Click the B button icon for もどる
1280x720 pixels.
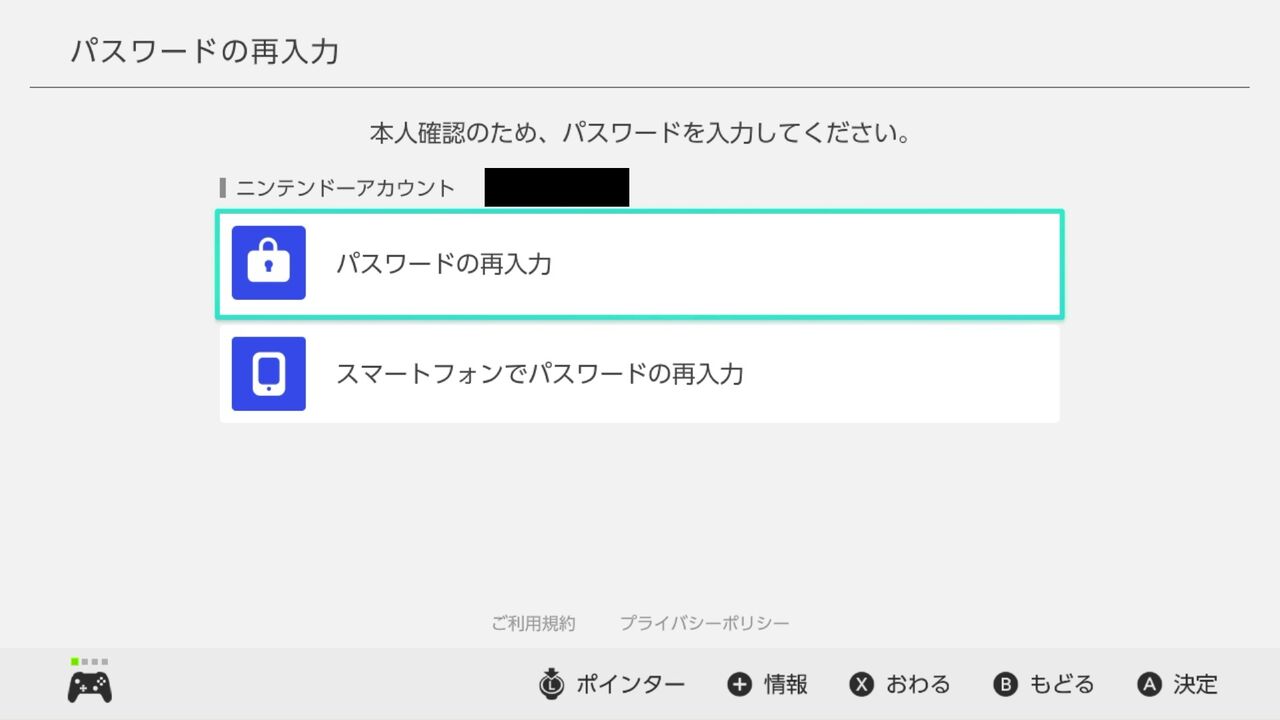1005,685
